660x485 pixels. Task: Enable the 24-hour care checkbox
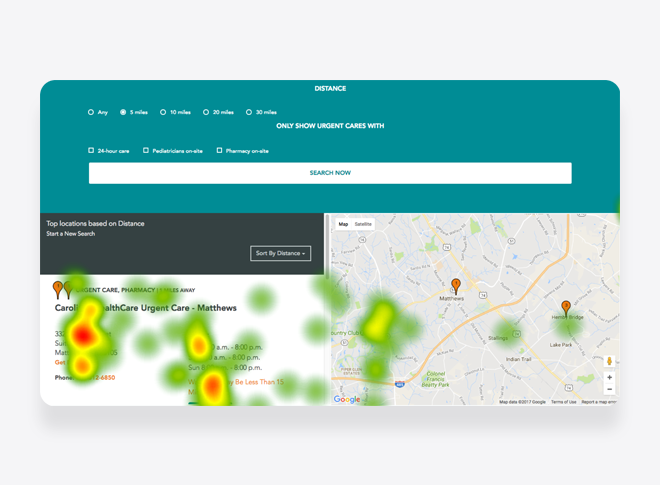91,150
